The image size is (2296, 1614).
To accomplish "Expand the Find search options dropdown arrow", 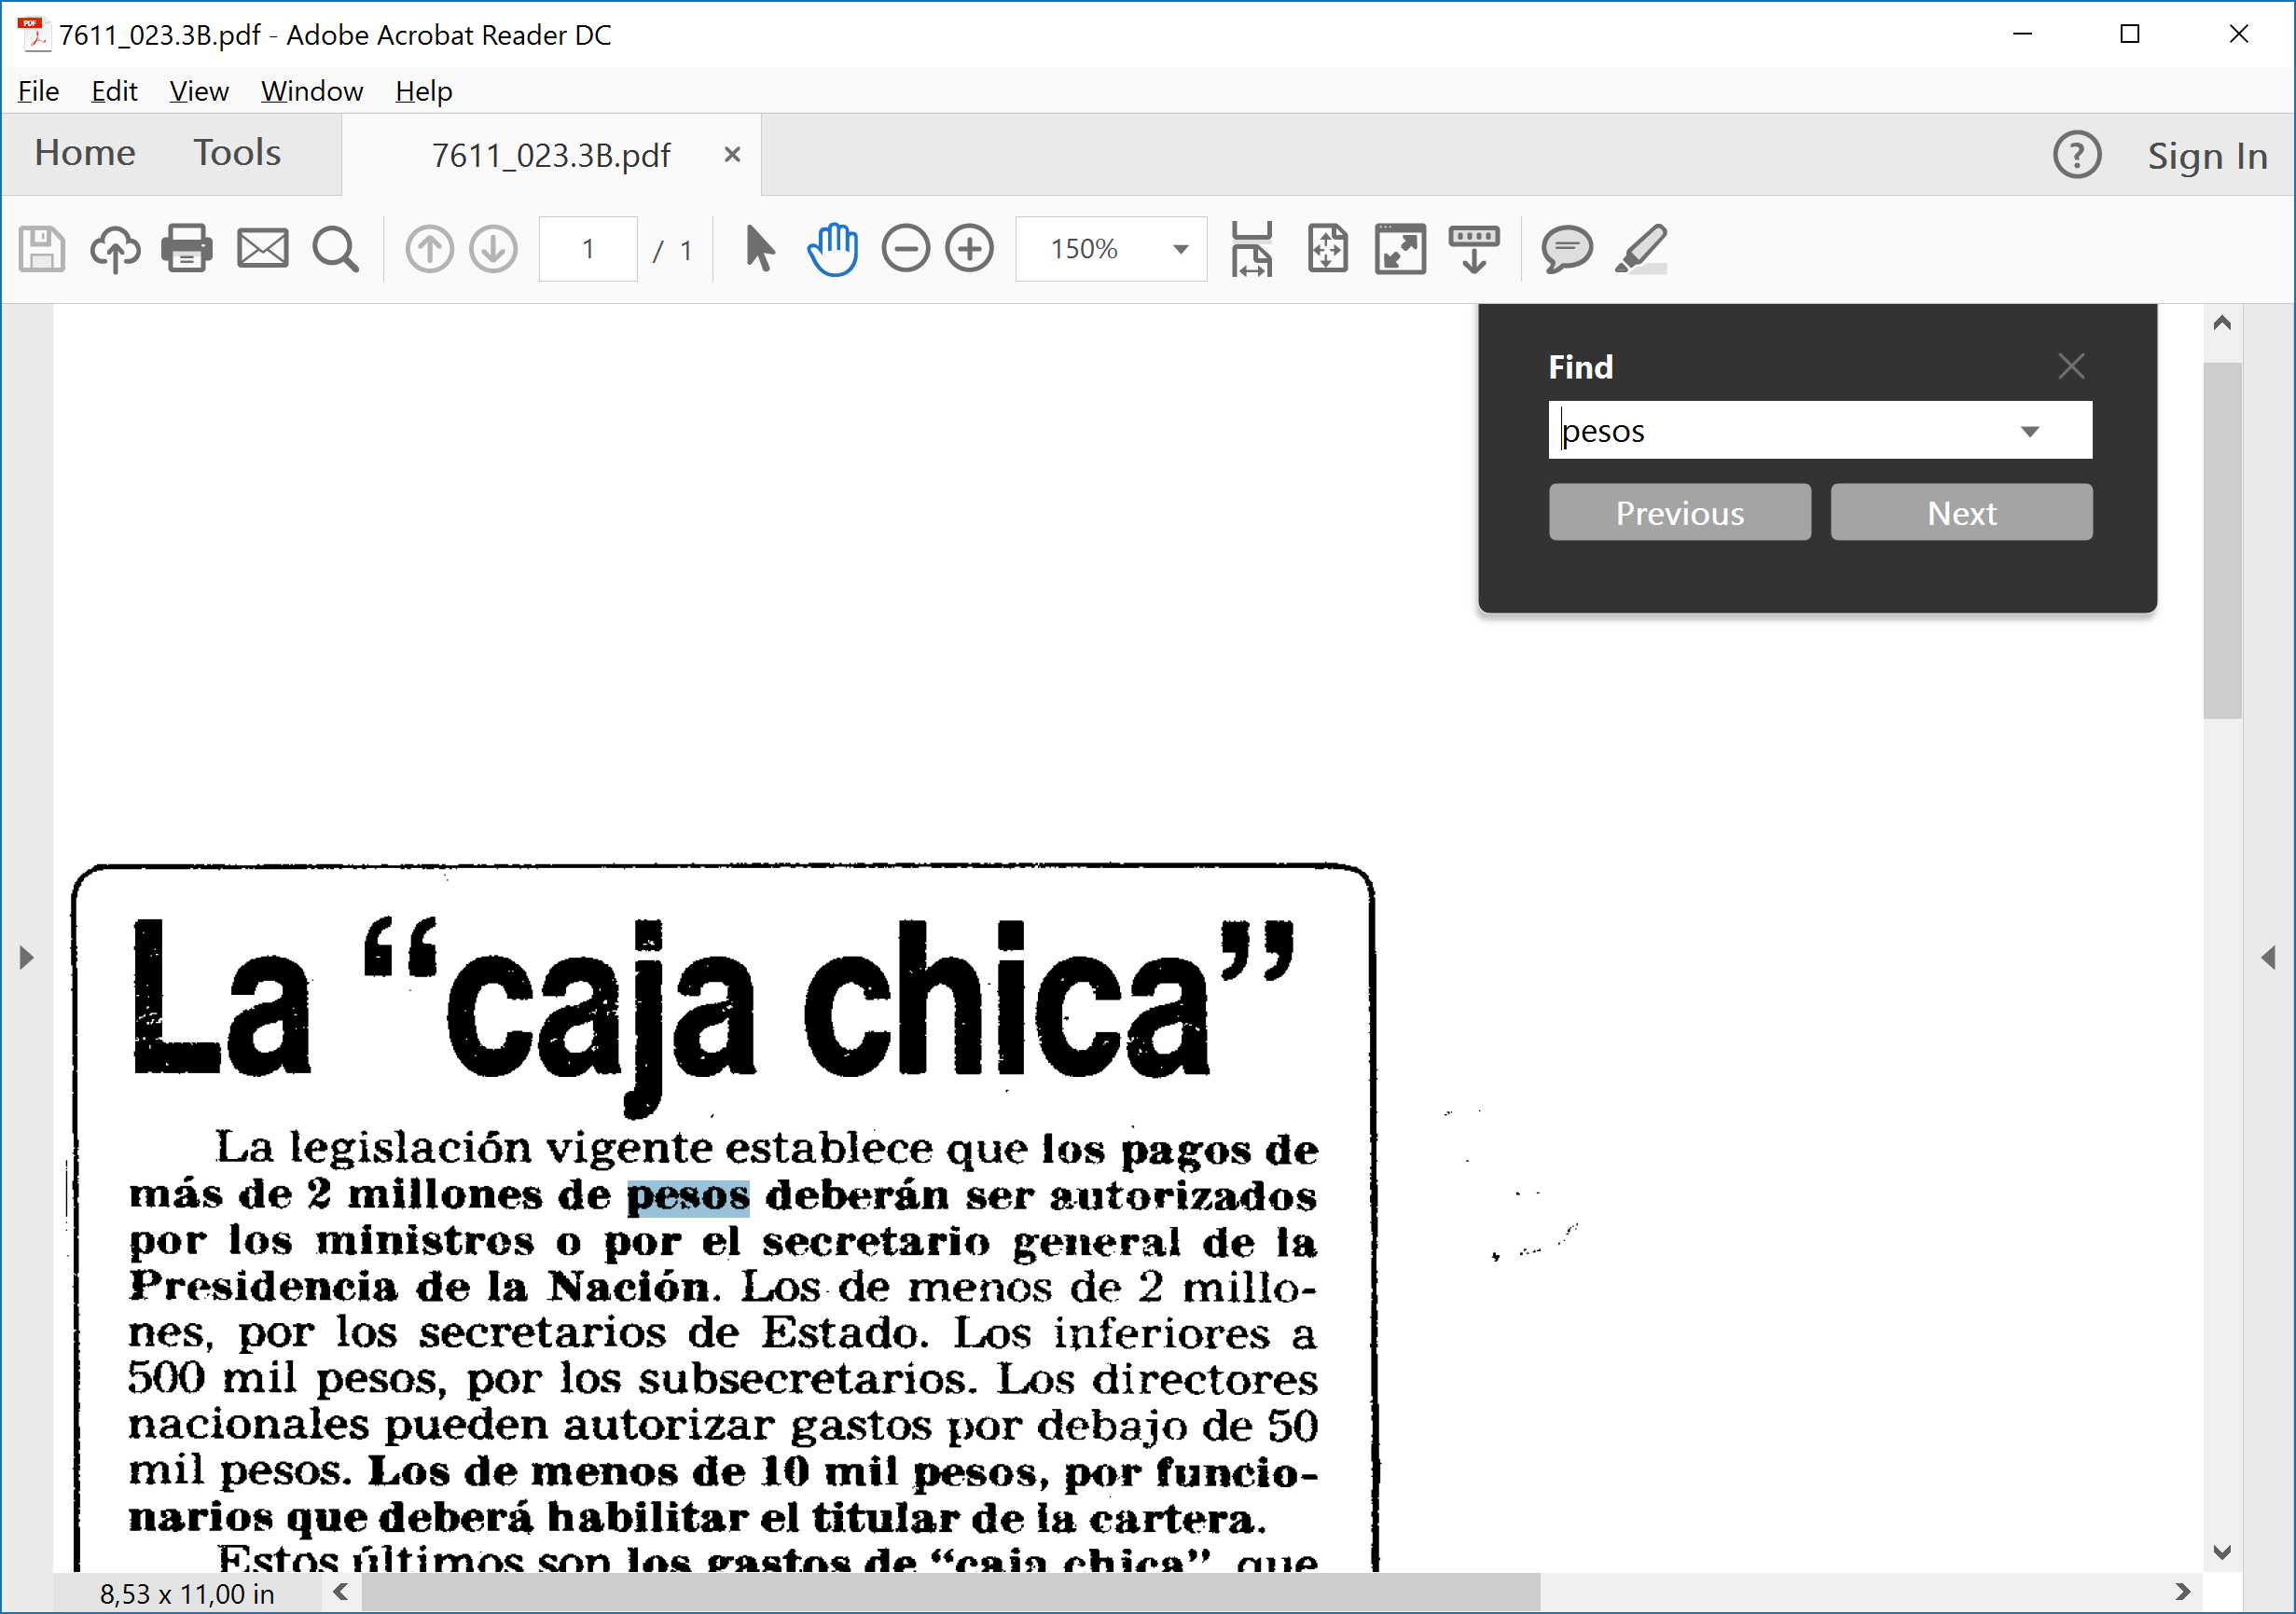I will pyautogui.click(x=2029, y=431).
